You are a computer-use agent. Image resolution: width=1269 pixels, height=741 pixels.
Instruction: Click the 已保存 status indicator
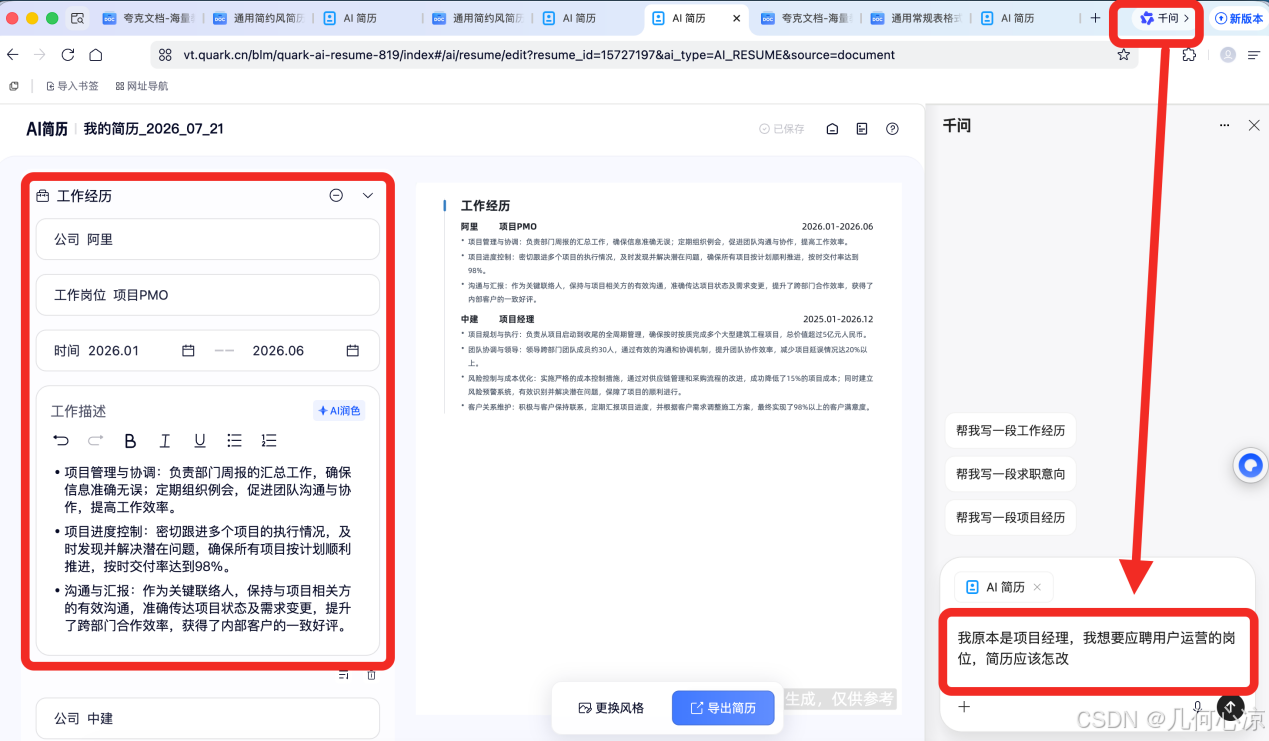(x=781, y=129)
